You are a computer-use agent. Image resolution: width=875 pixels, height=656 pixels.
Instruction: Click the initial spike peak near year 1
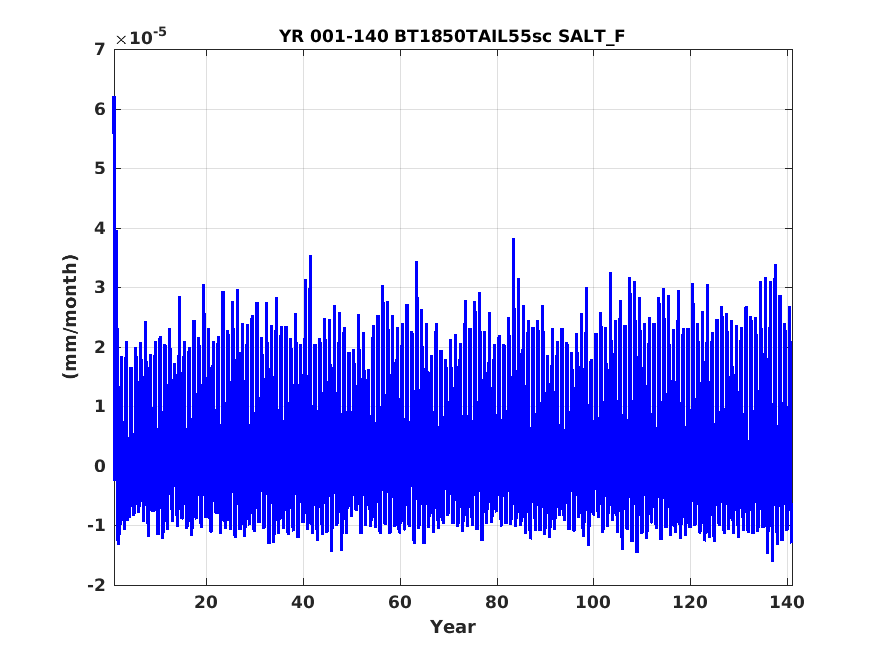(x=114, y=97)
